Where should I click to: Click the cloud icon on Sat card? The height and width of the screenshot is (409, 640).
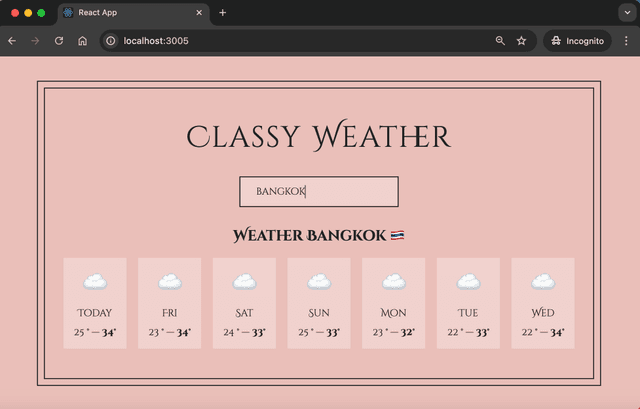(244, 282)
